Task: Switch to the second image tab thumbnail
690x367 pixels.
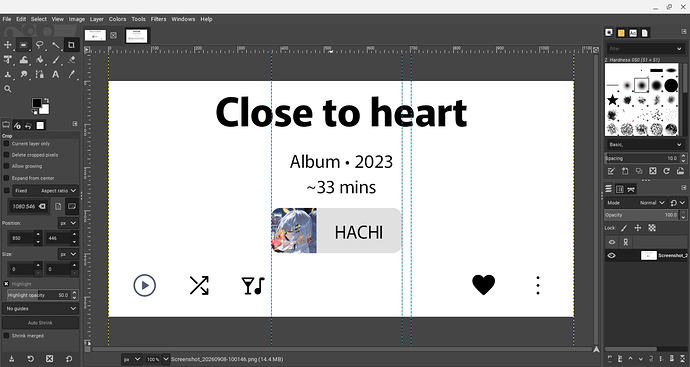Action: click(136, 36)
